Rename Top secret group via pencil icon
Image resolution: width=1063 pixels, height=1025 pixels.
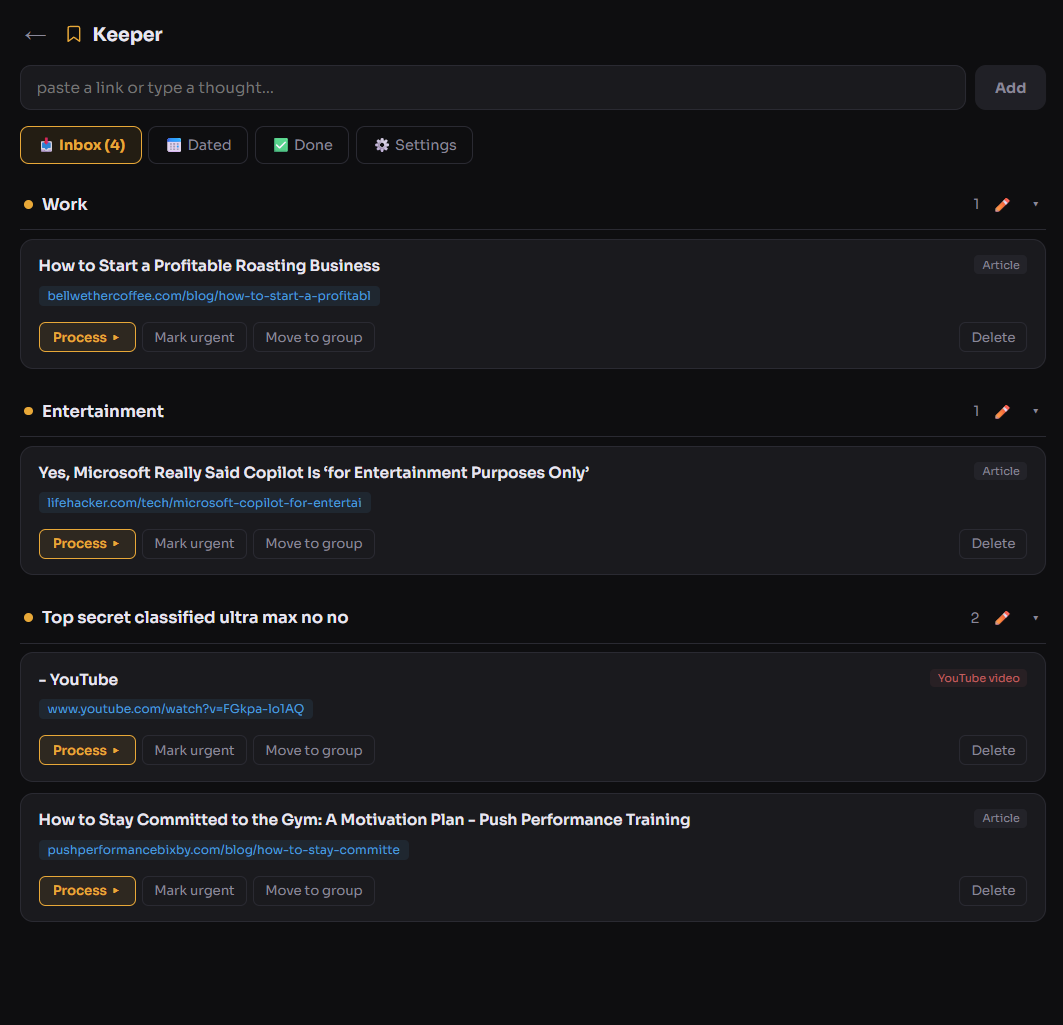pos(1002,618)
